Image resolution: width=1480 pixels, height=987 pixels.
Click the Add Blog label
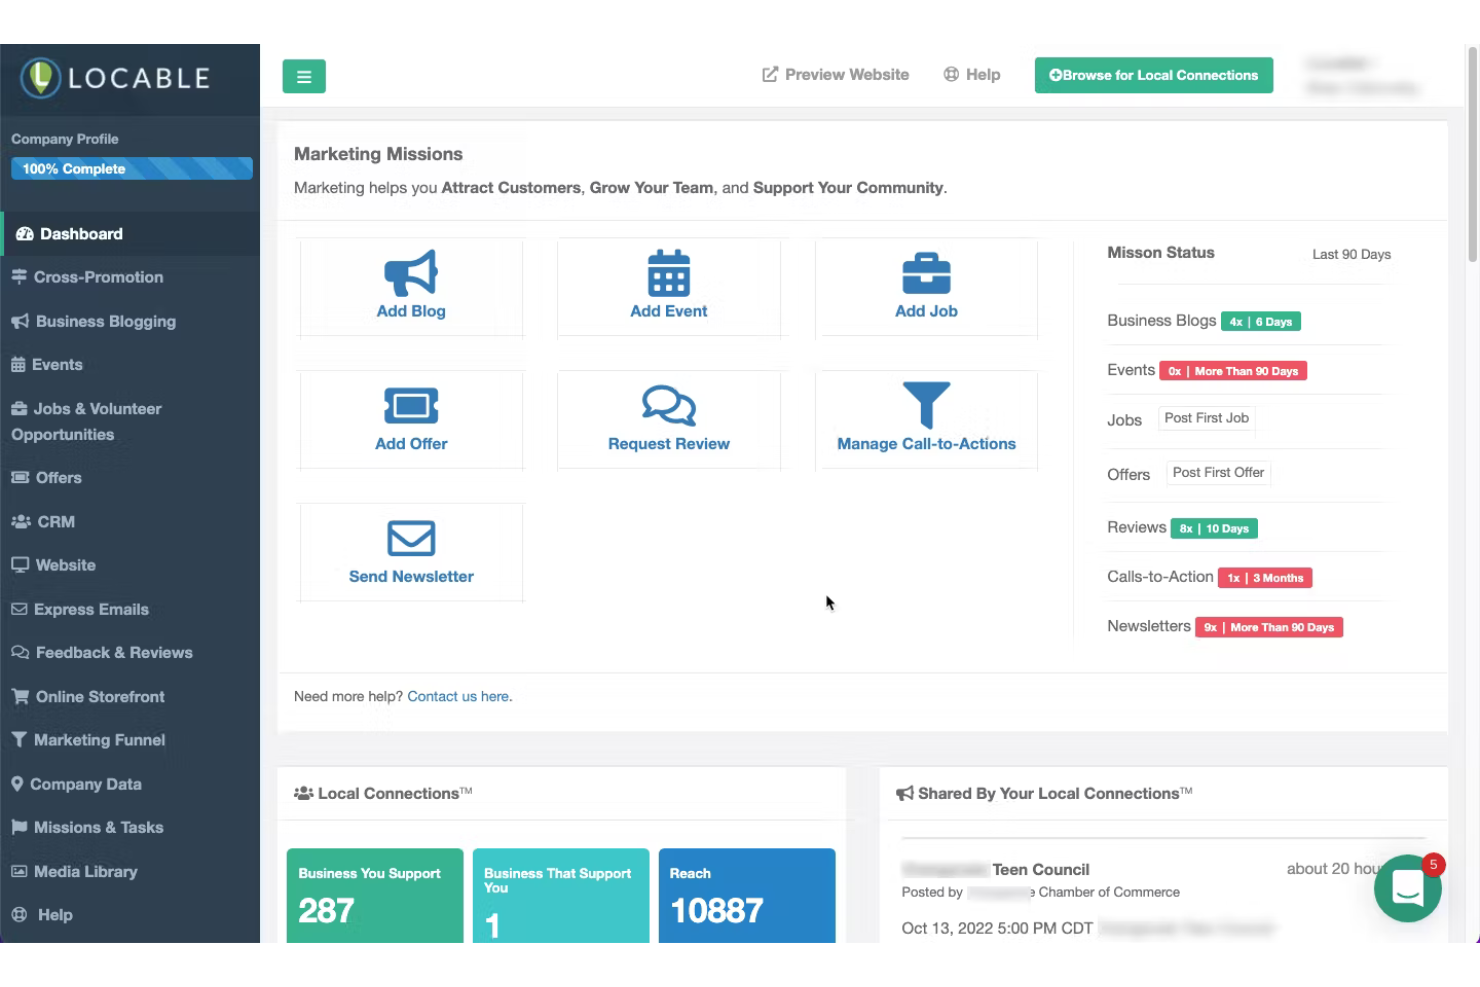(411, 311)
